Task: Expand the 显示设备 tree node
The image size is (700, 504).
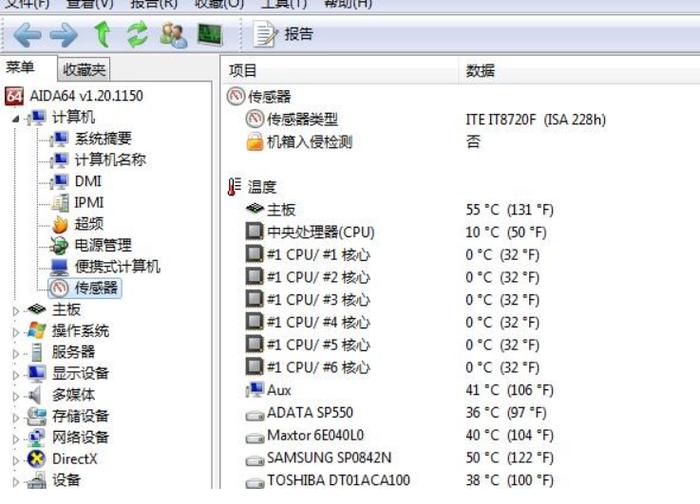Action: [x=16, y=375]
